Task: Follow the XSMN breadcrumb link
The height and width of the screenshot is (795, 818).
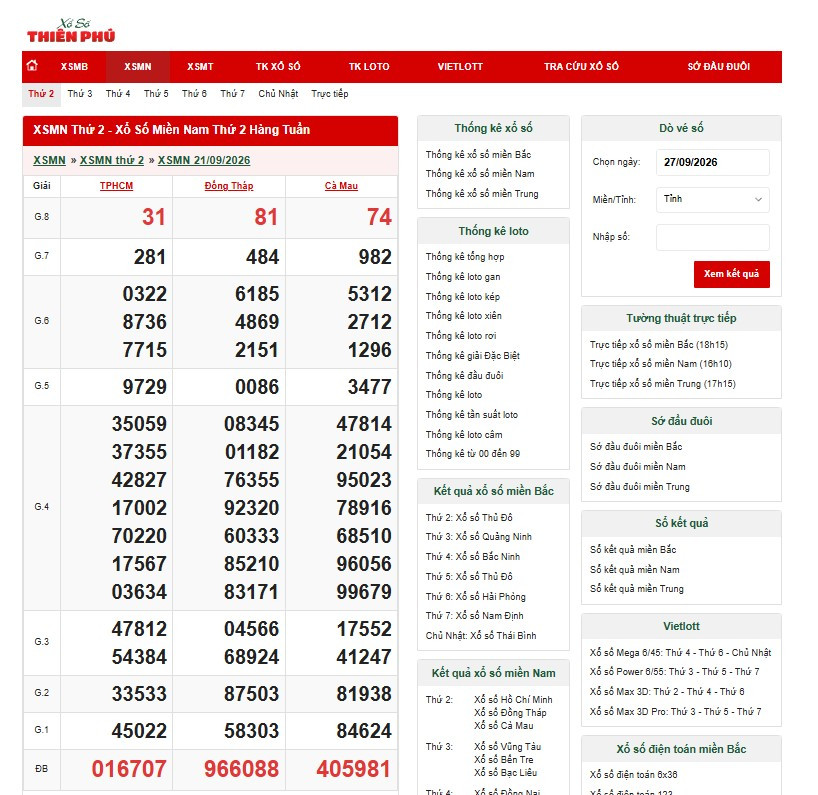Action: 50,160
